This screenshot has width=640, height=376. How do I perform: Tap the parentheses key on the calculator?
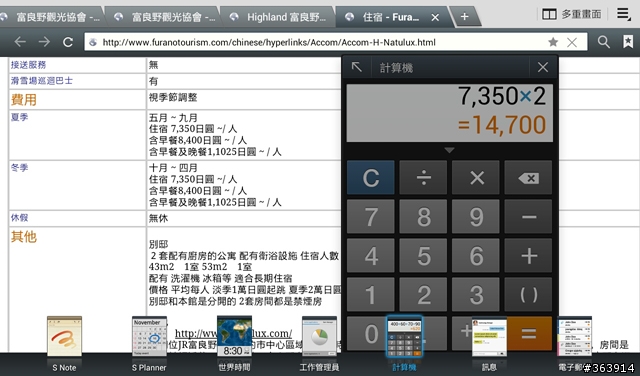coord(528,294)
